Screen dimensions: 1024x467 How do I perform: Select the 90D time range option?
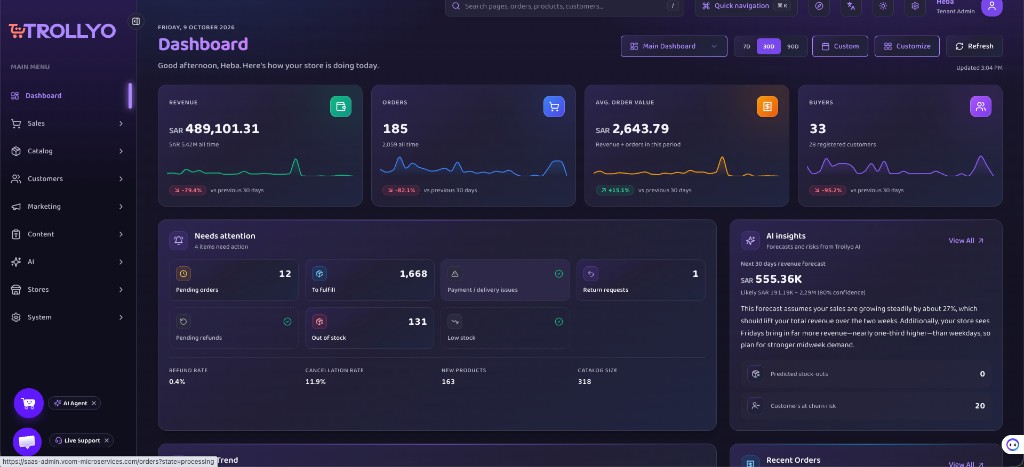click(793, 46)
